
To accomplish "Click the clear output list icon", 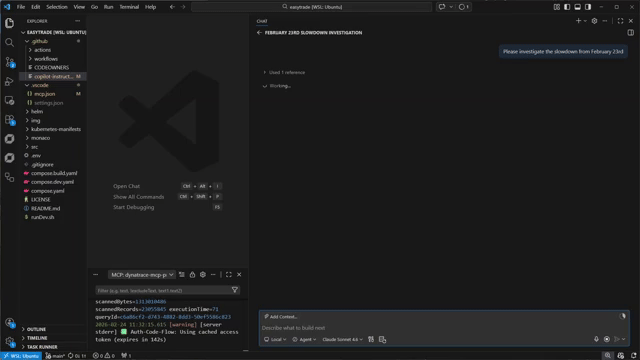I will tap(182, 275).
